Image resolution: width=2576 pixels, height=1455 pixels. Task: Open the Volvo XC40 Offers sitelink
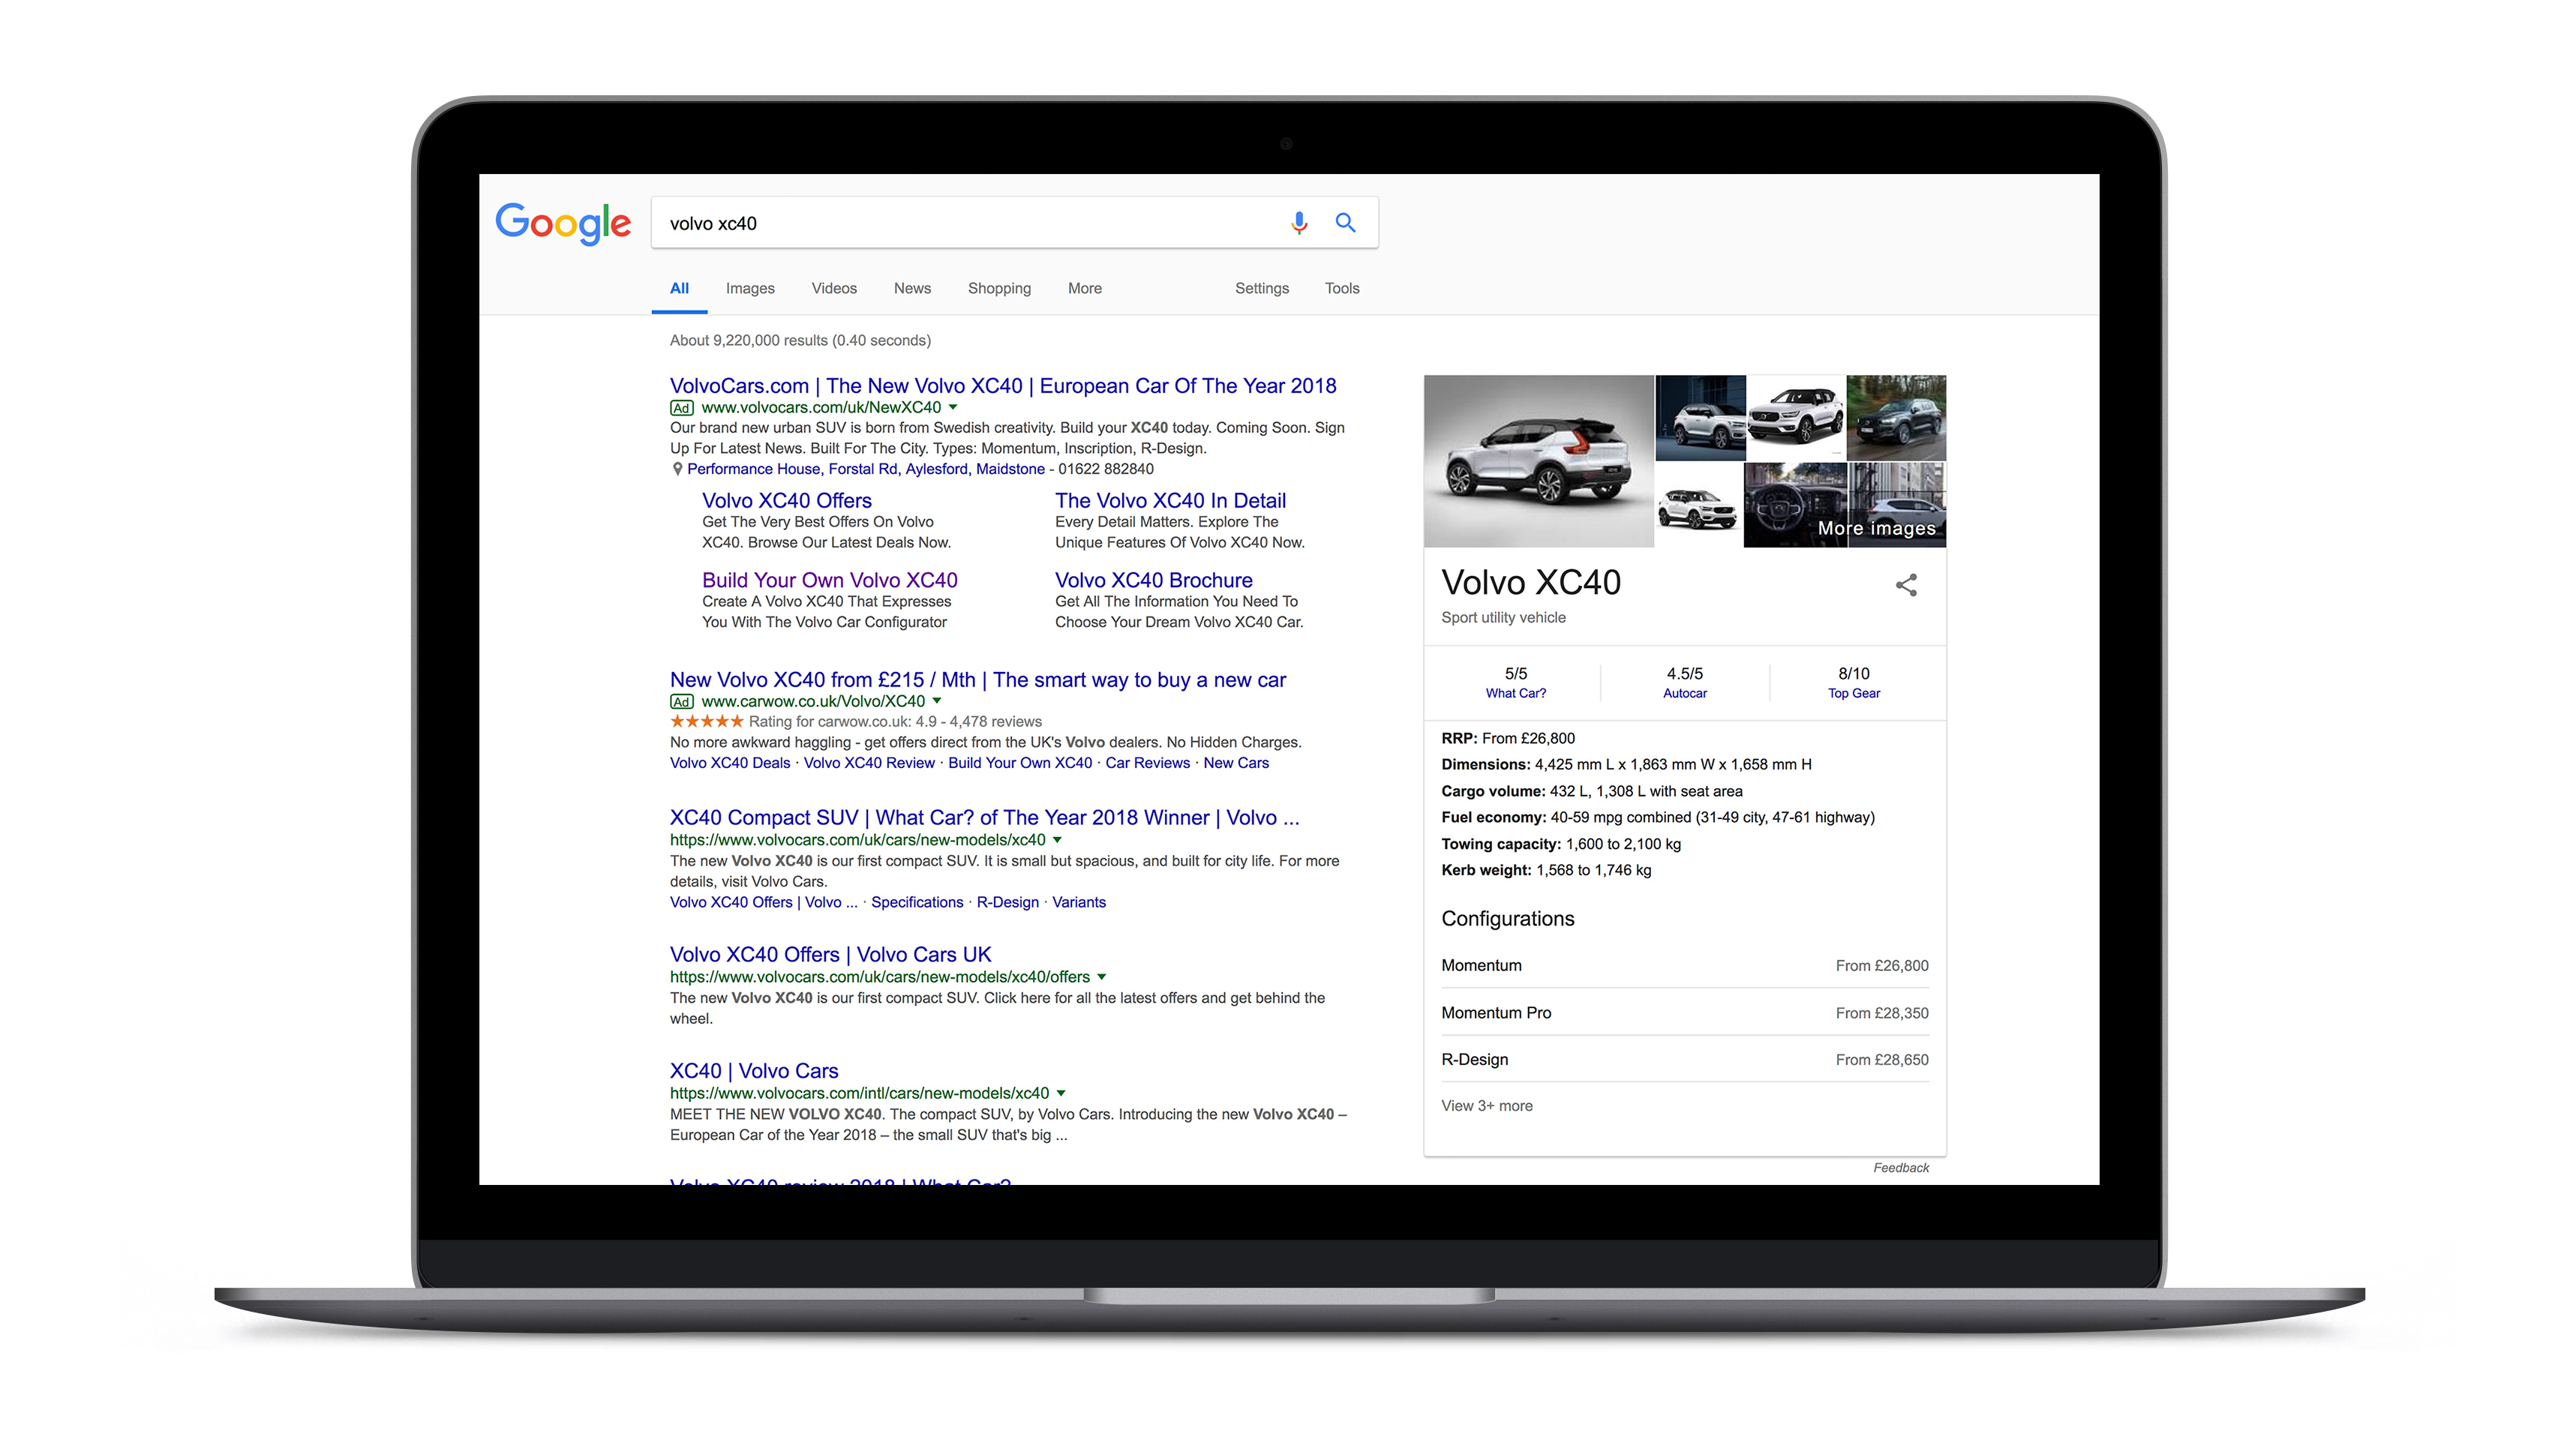click(786, 500)
